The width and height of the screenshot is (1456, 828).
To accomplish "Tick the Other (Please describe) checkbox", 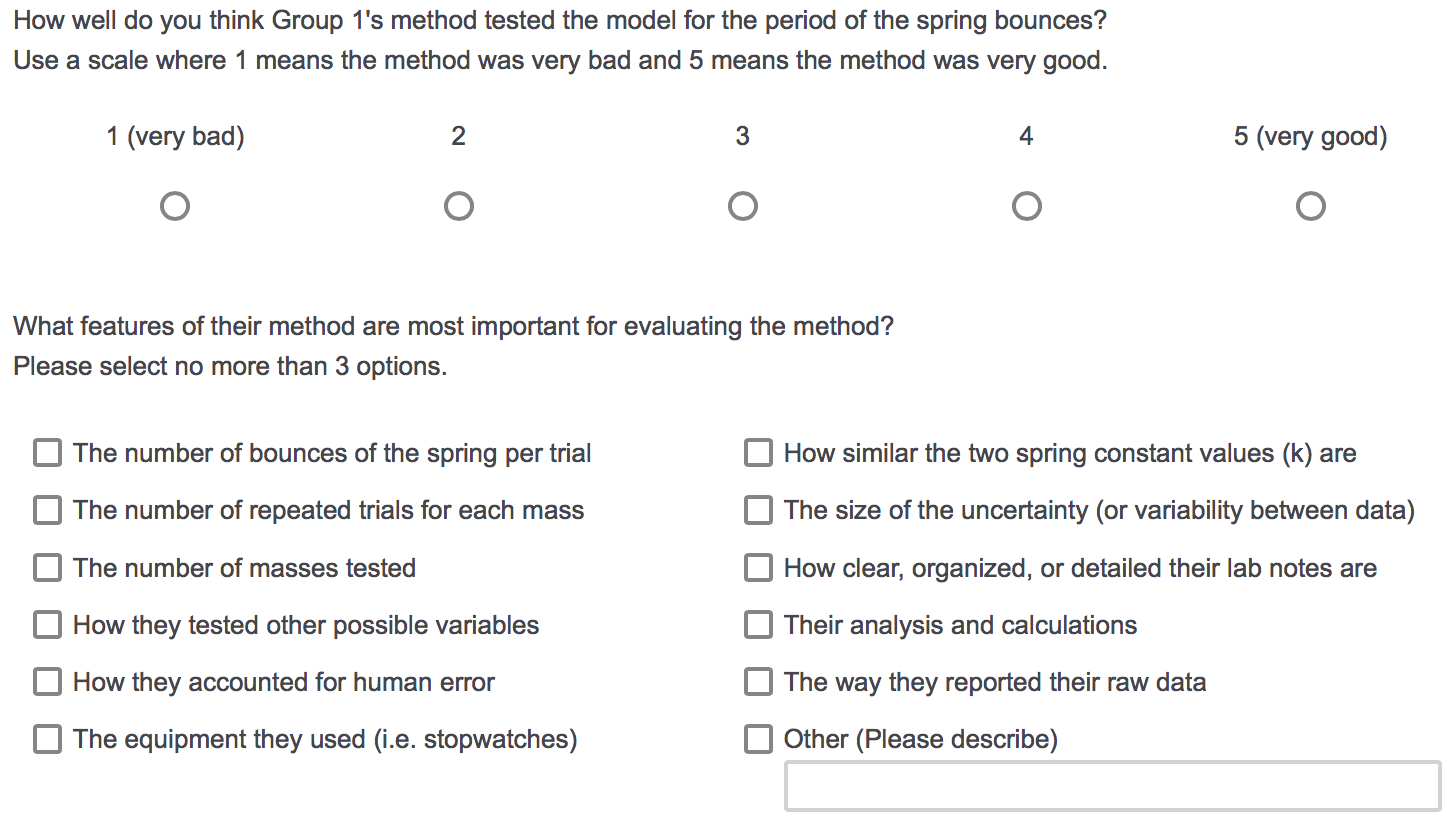I will click(758, 739).
